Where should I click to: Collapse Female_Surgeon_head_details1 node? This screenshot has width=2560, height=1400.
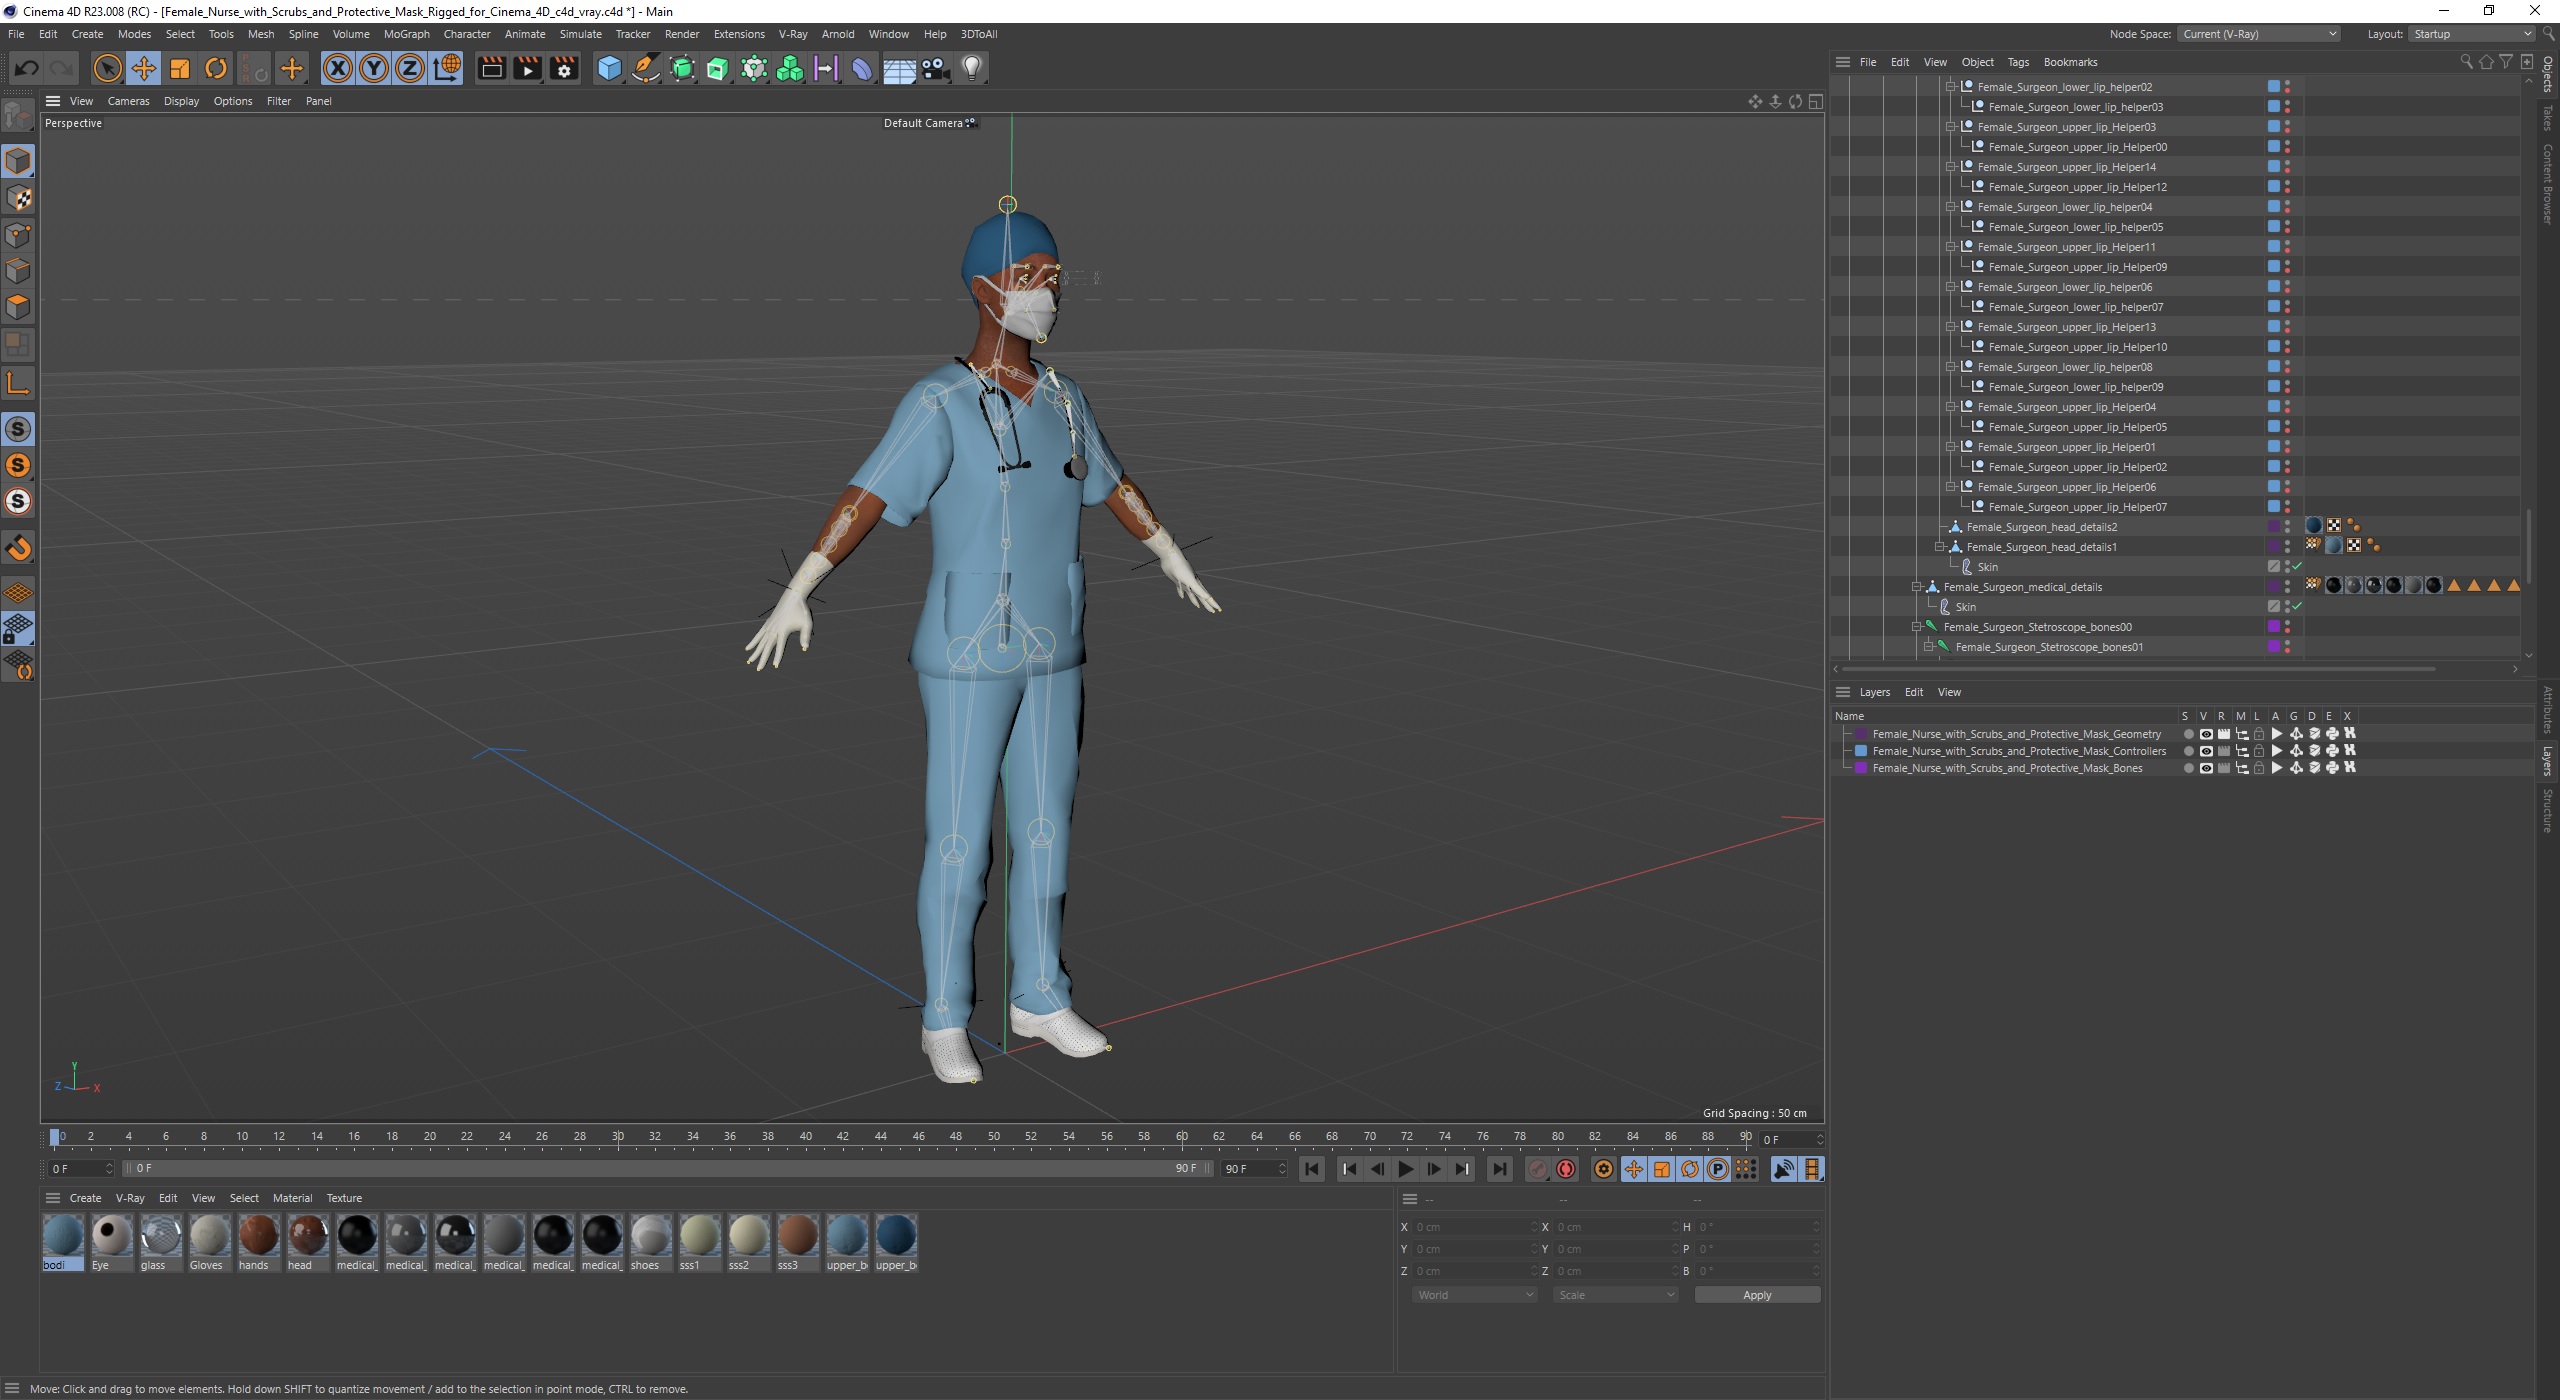click(1940, 547)
